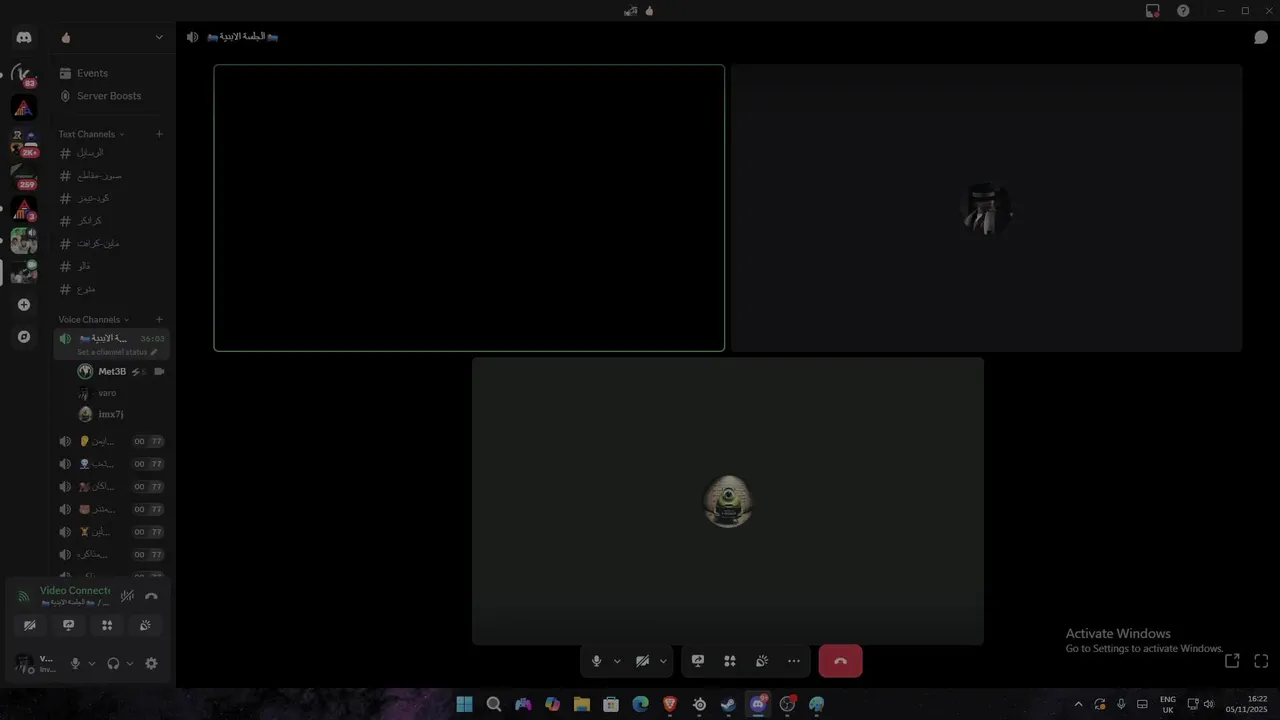
Task: Open Discord direct messages home
Action: click(x=24, y=38)
